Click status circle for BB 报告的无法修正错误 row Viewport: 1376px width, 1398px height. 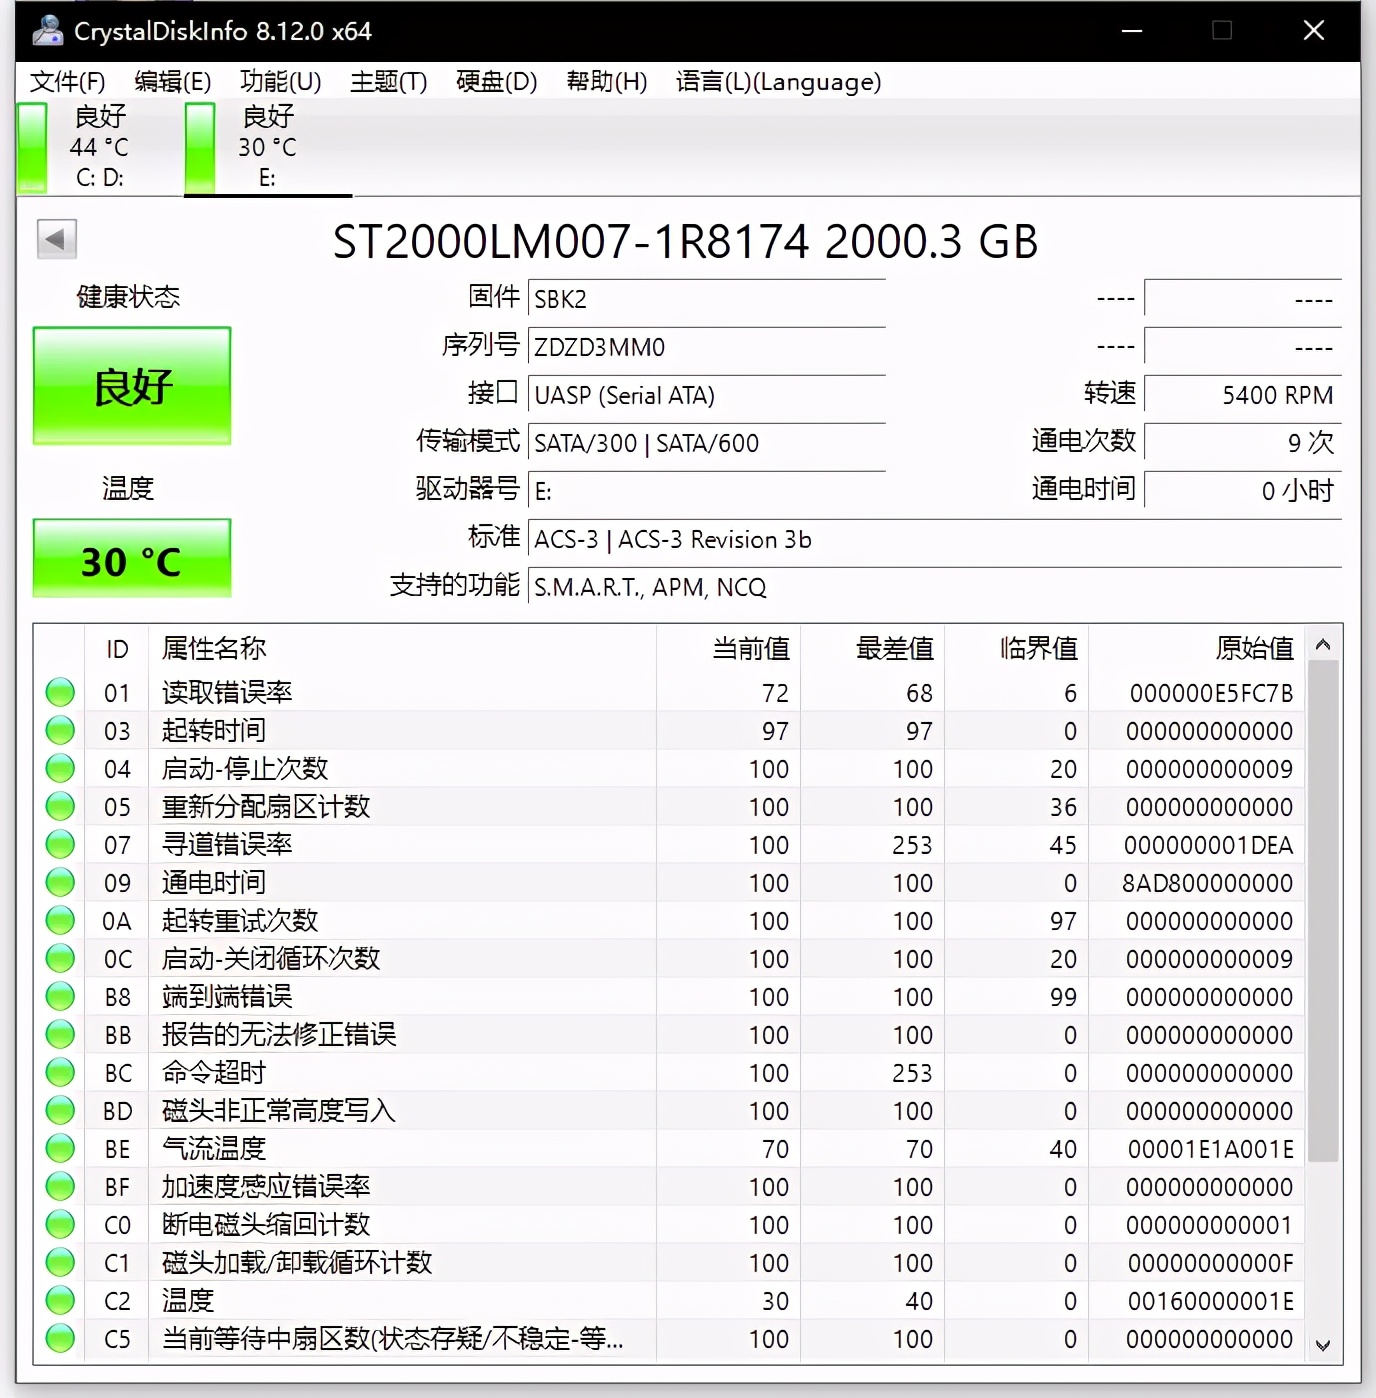(x=60, y=1034)
